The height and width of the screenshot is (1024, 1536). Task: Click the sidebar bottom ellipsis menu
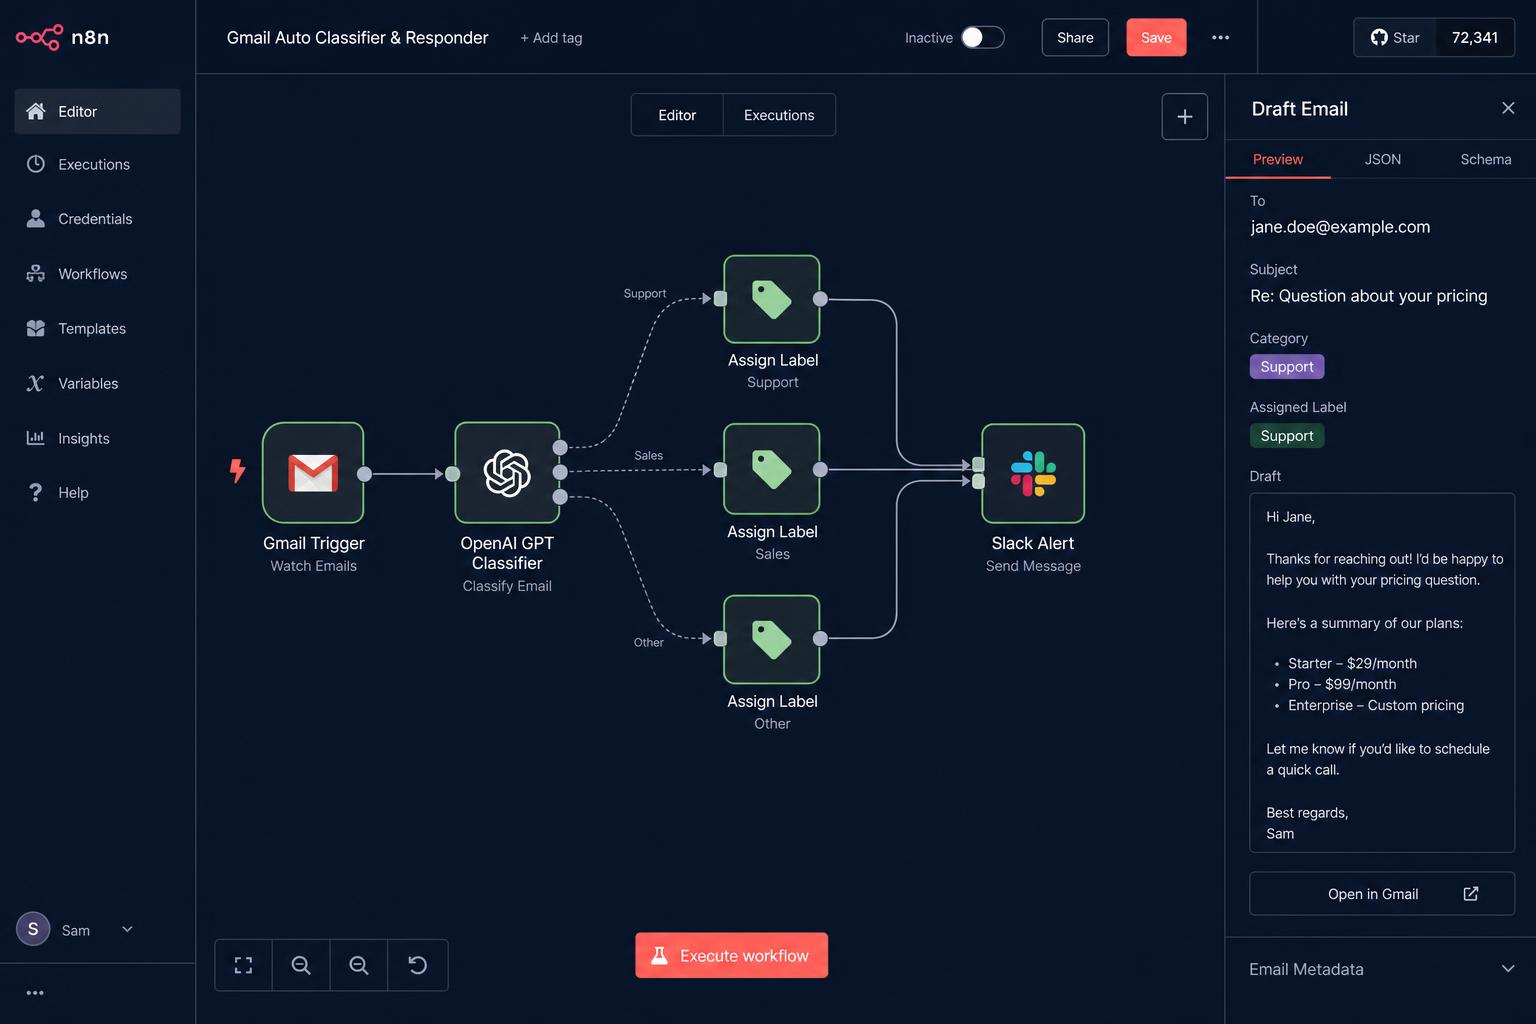coord(35,993)
